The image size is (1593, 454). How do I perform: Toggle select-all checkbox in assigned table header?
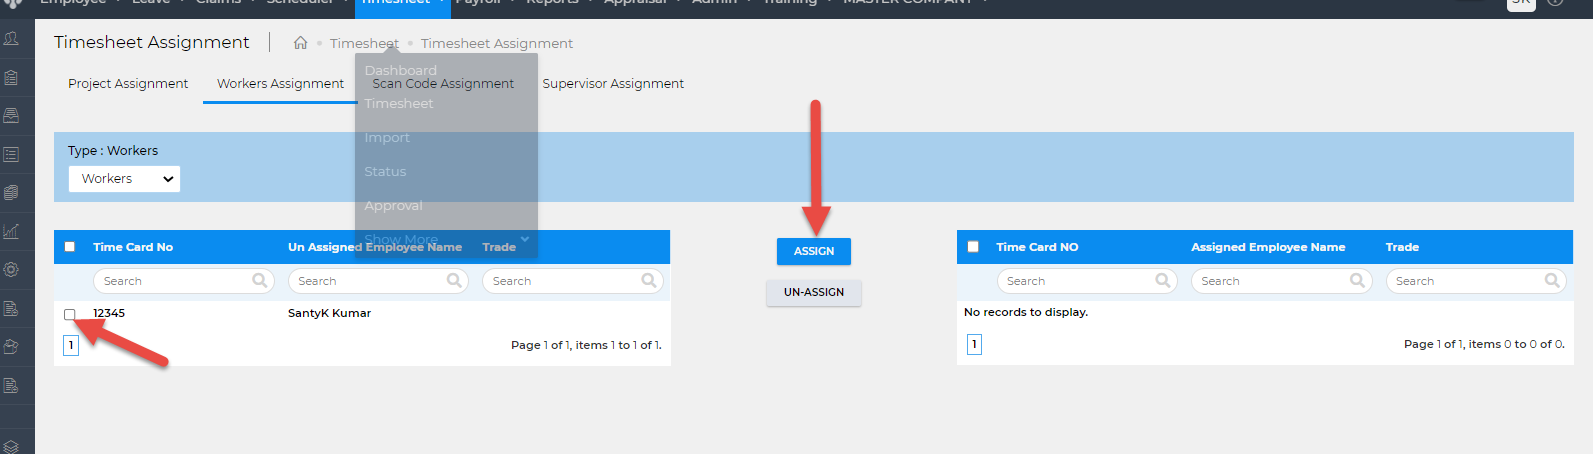pyautogui.click(x=973, y=247)
